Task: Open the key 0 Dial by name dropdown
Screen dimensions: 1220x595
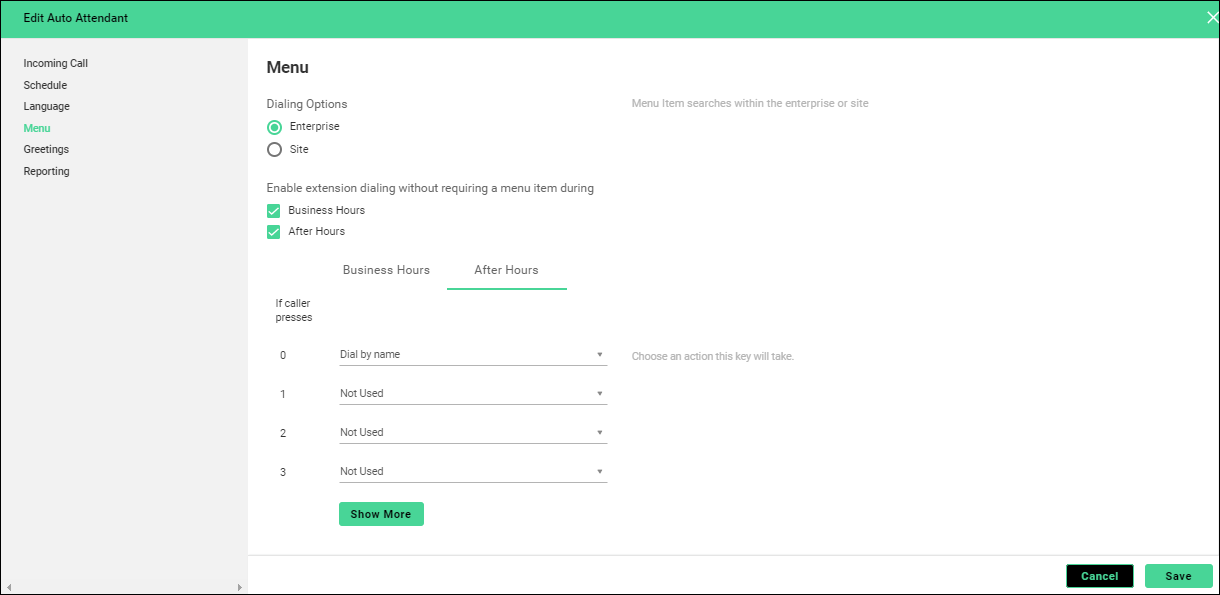Action: click(x=472, y=355)
